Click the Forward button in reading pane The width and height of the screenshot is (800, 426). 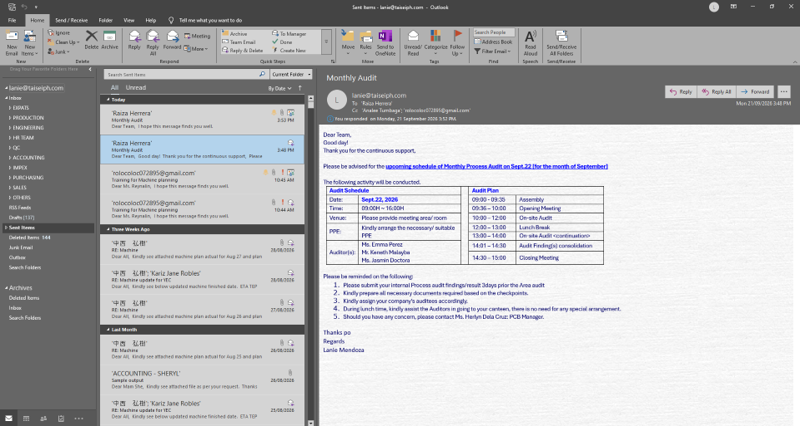(x=755, y=92)
